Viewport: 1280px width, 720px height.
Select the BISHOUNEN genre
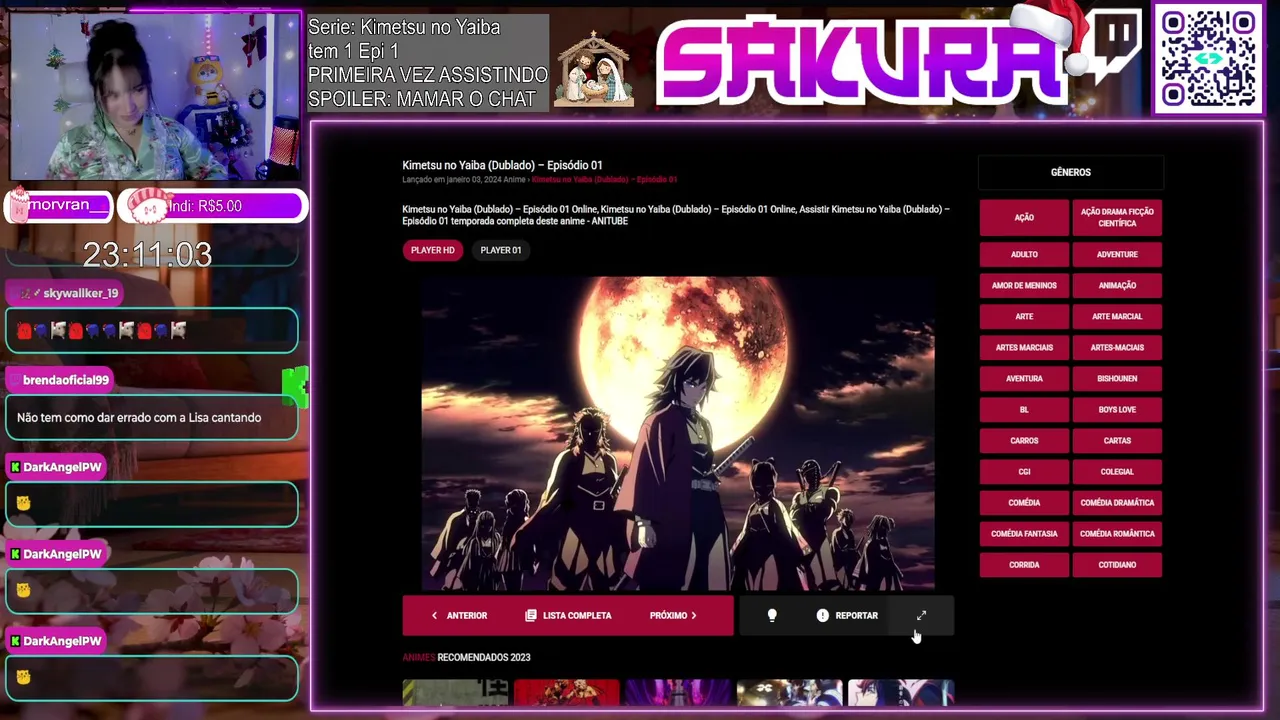[1117, 379]
